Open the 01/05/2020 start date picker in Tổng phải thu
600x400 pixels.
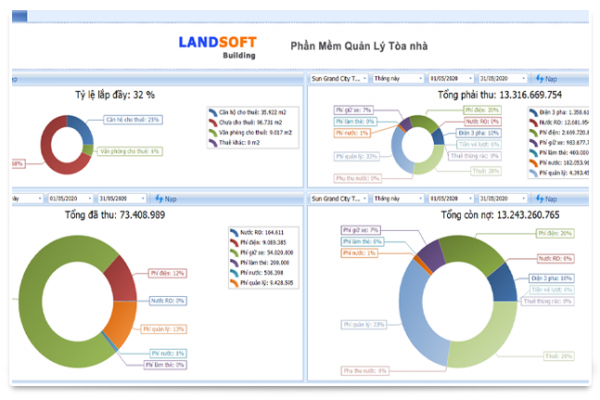450,78
